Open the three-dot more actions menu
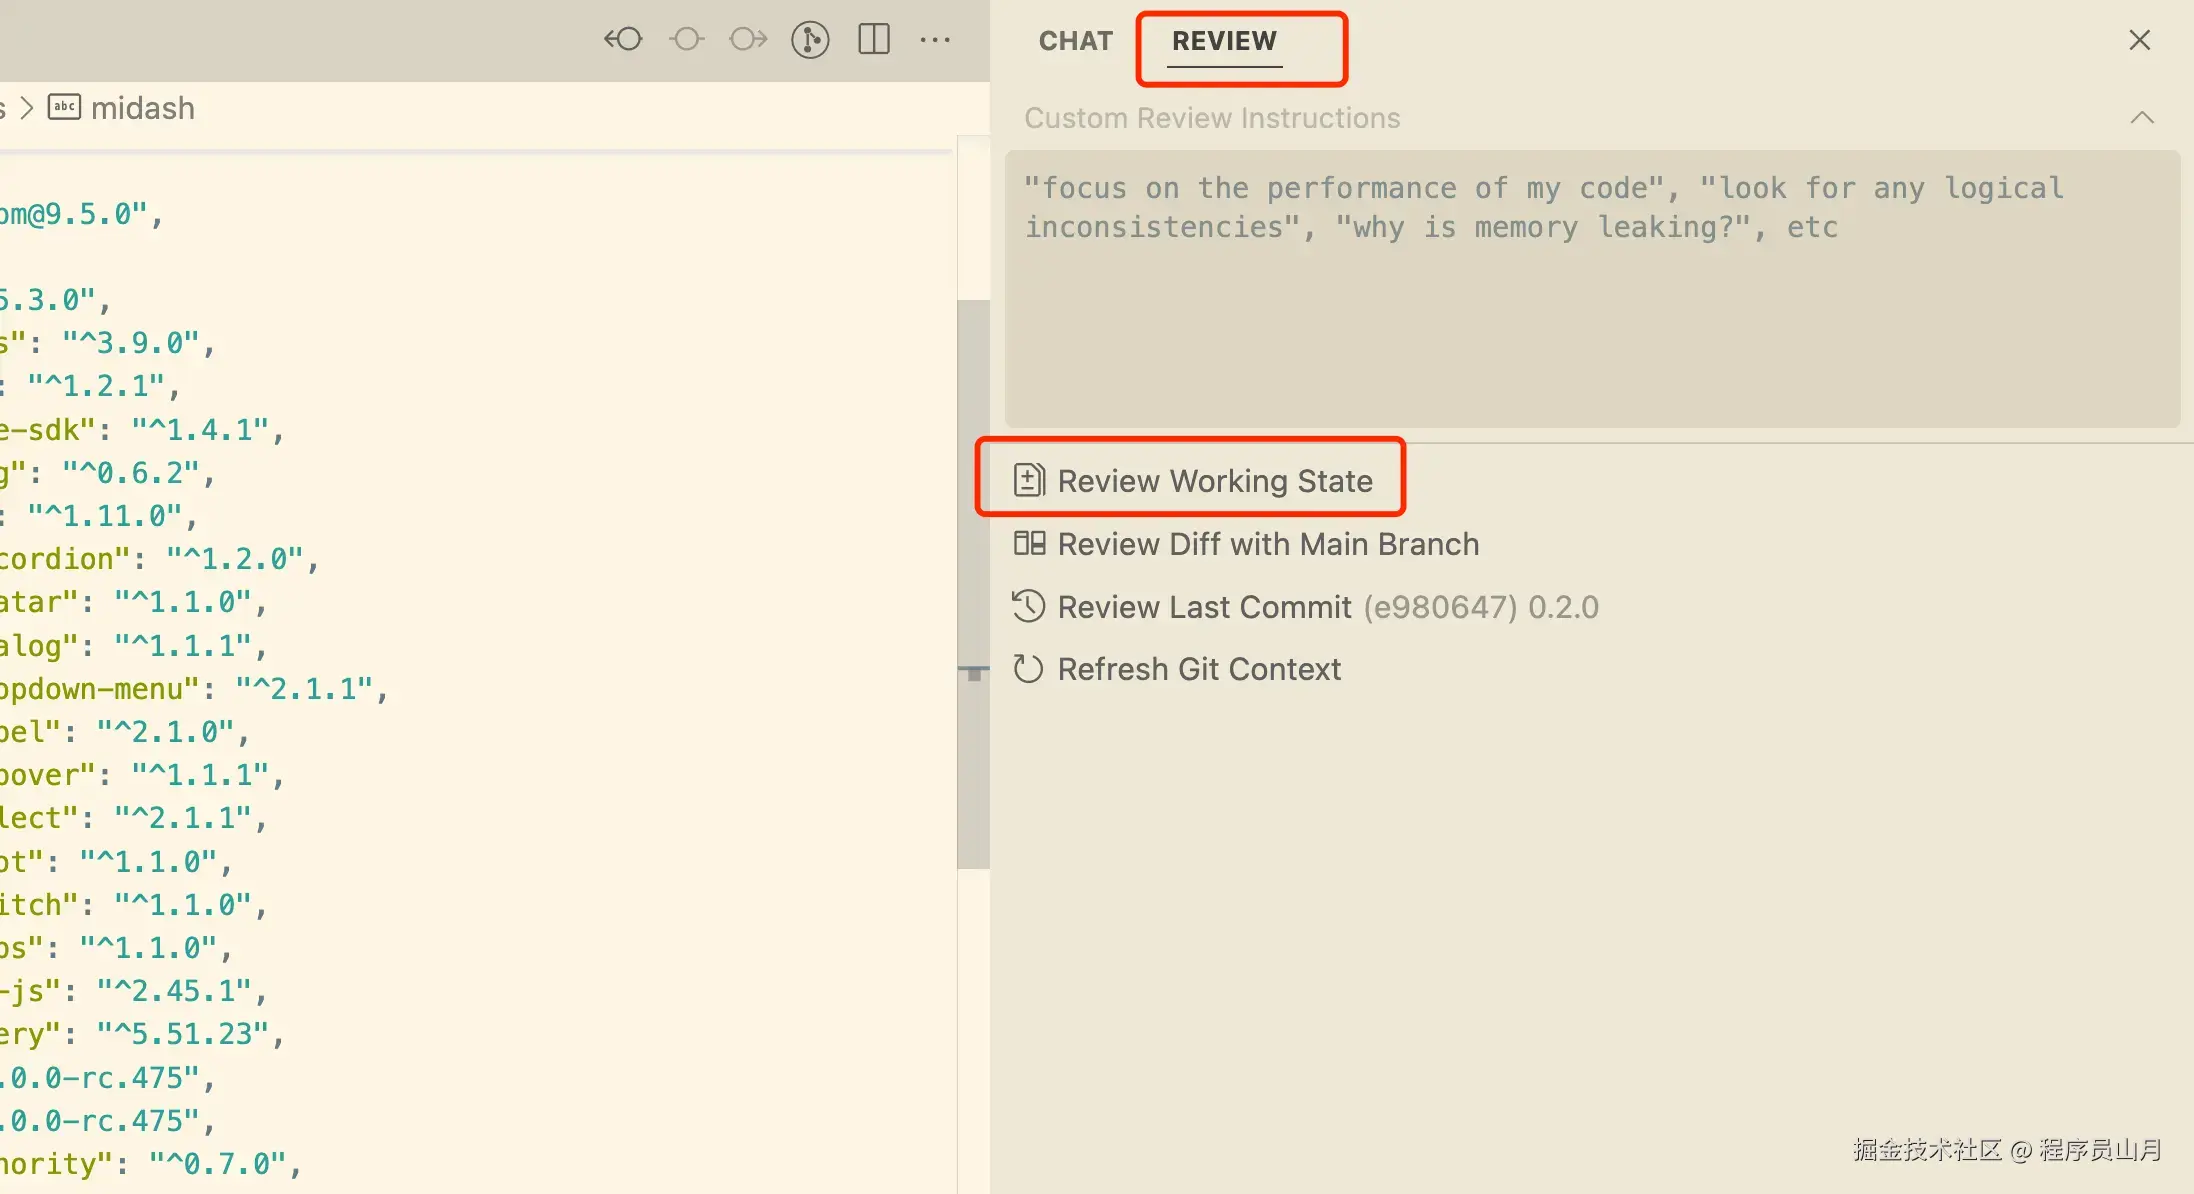This screenshot has width=2194, height=1194. point(935,40)
